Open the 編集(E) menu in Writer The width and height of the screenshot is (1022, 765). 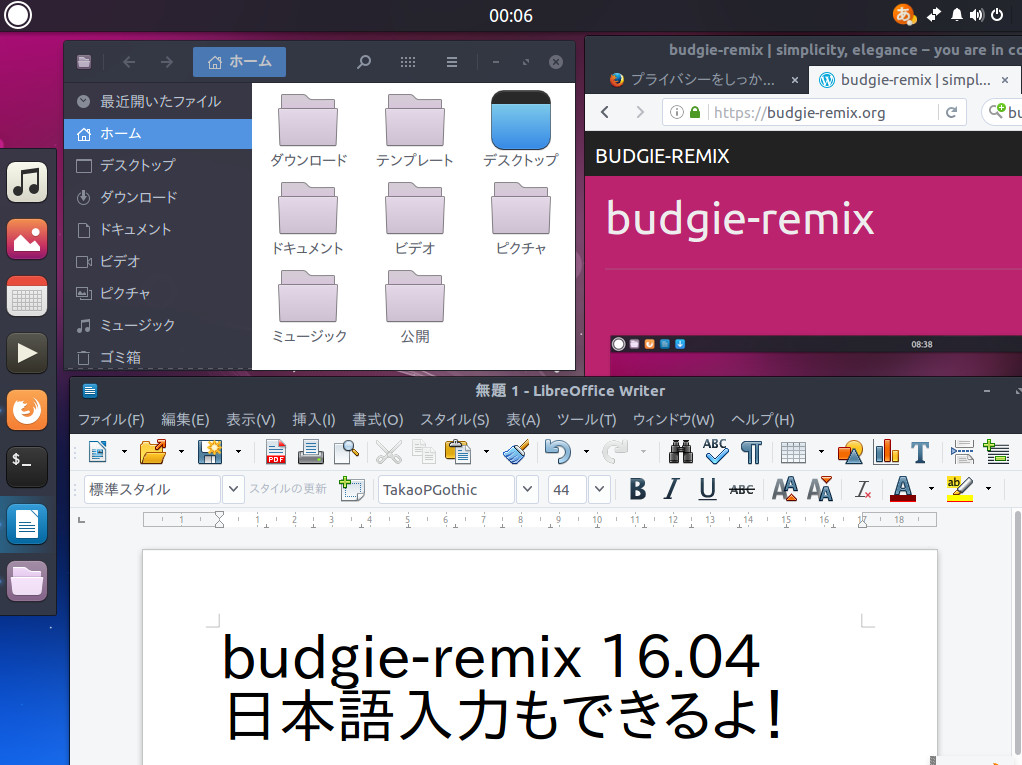[x=185, y=420]
